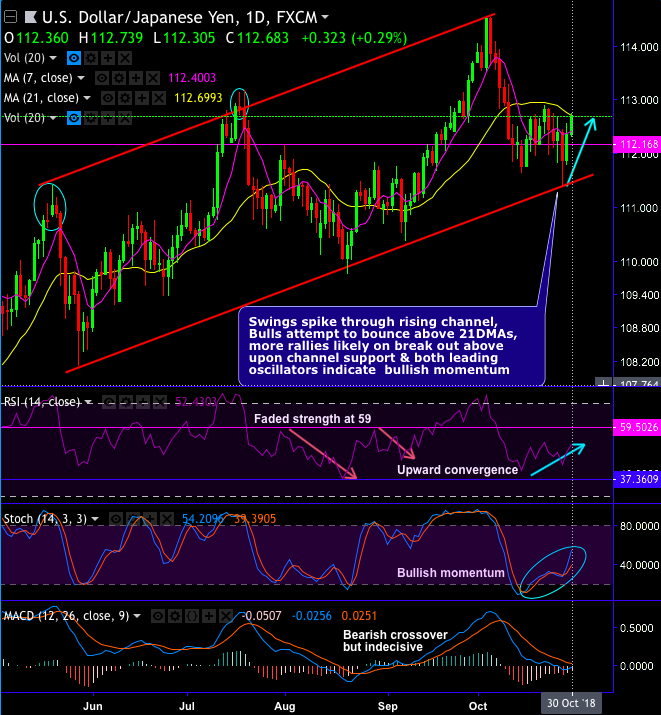
Task: Click the plus icon beside 107.764 on price axis
Action: click(x=603, y=383)
